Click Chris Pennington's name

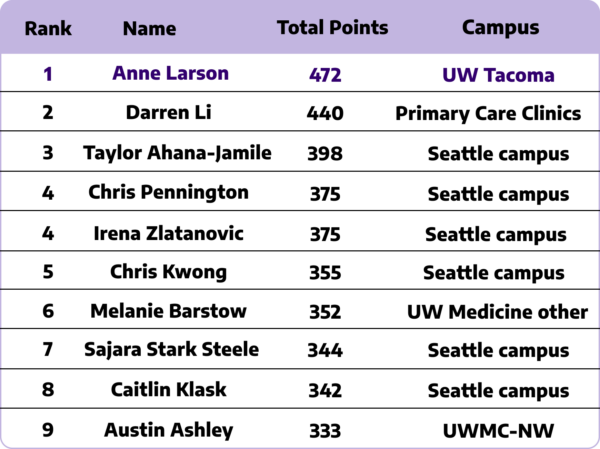(x=167, y=192)
